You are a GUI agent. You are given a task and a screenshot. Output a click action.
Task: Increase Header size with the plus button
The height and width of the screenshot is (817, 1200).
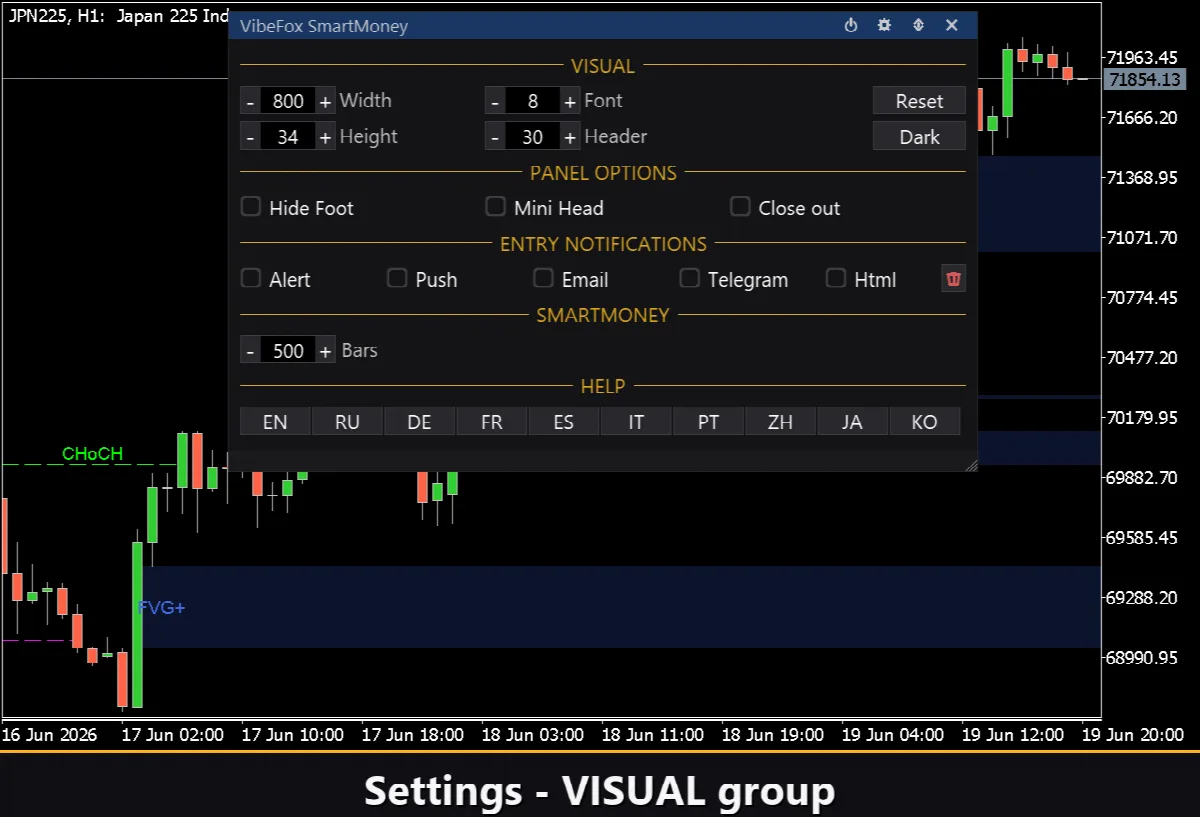tap(570, 137)
